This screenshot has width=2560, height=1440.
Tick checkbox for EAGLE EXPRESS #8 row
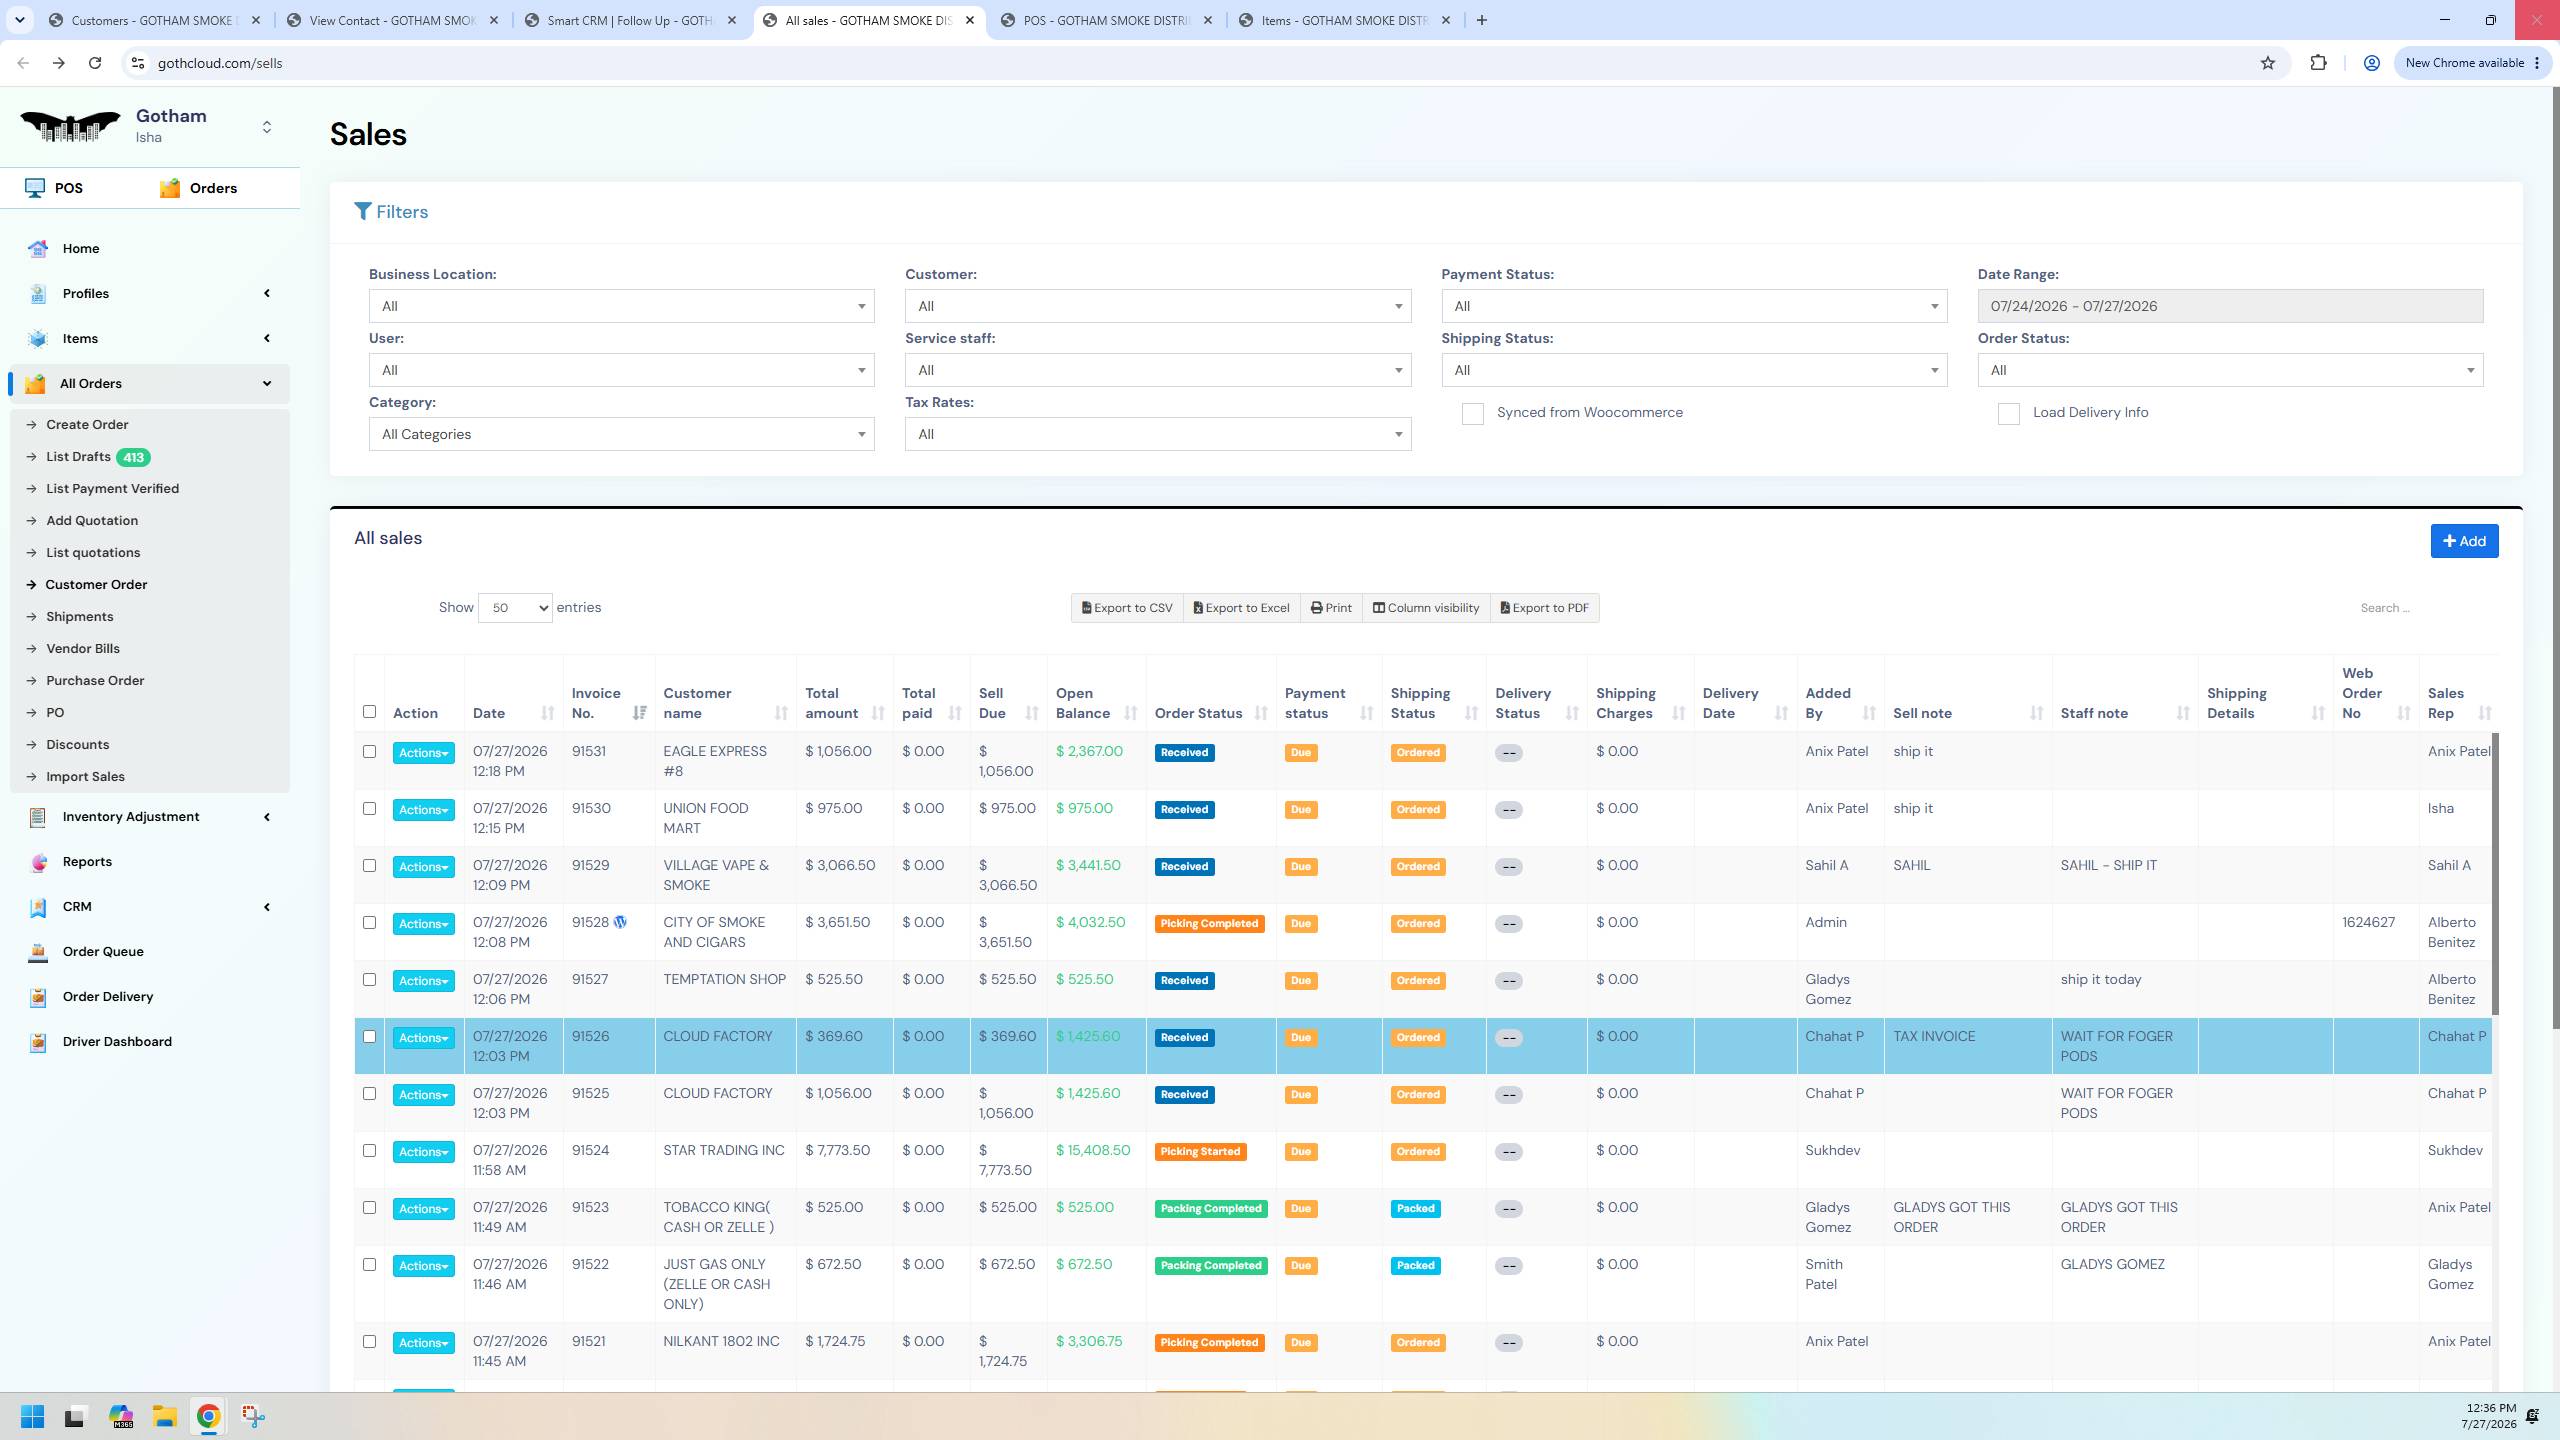tap(369, 752)
